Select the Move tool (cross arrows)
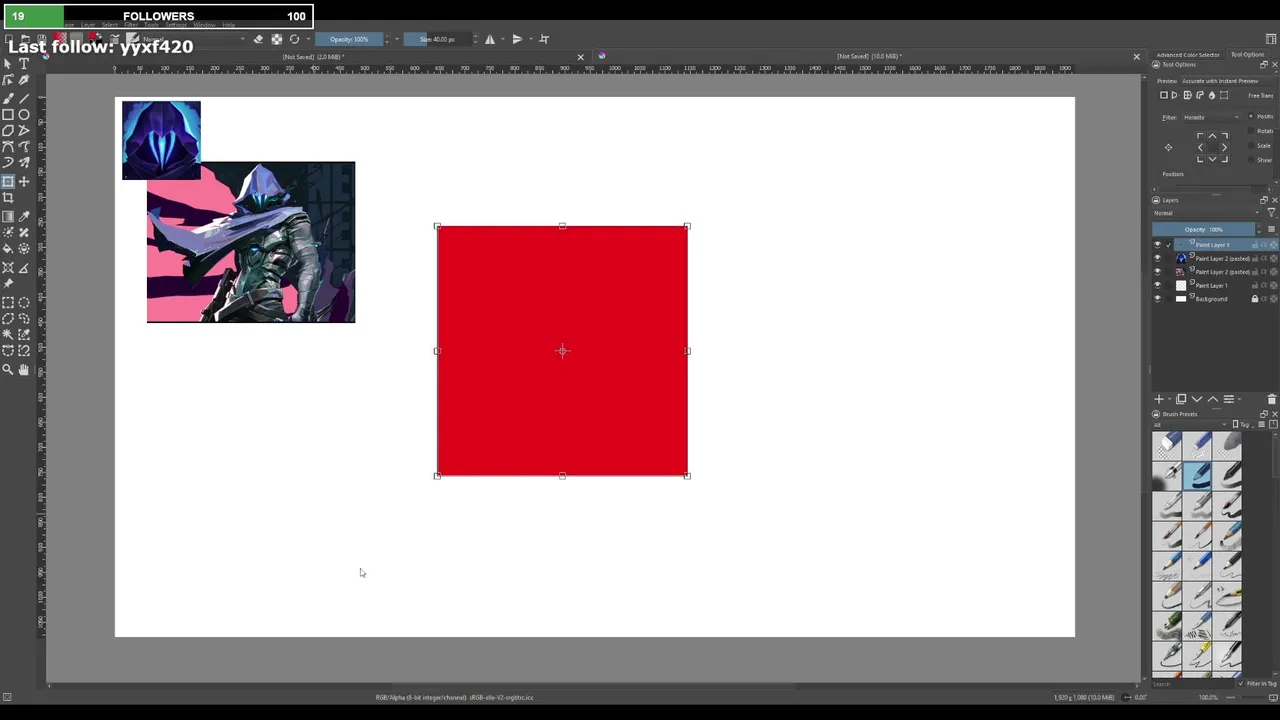Viewport: 1280px width, 720px height. click(24, 182)
